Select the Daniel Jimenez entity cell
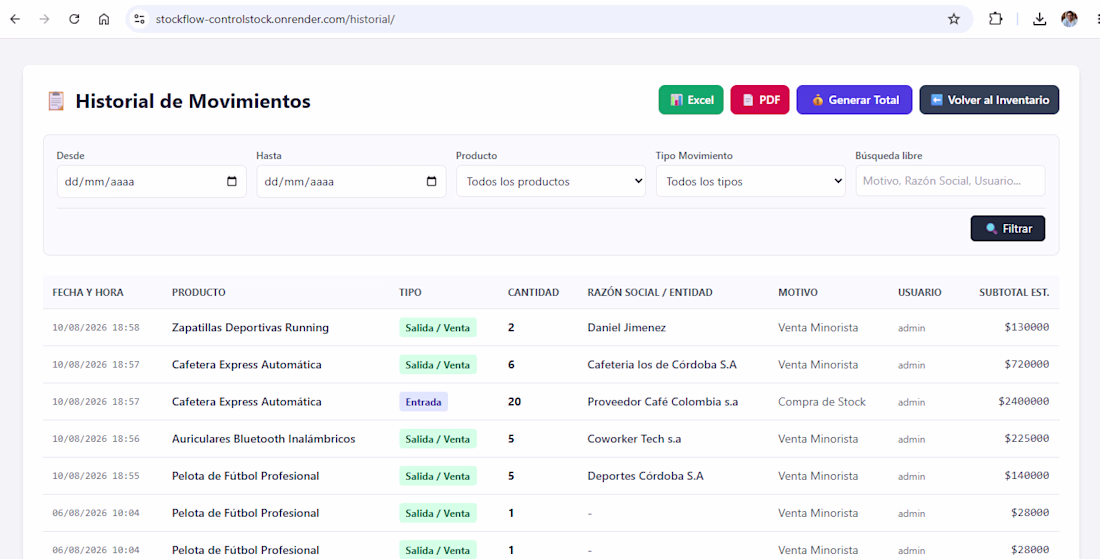 click(x=626, y=328)
